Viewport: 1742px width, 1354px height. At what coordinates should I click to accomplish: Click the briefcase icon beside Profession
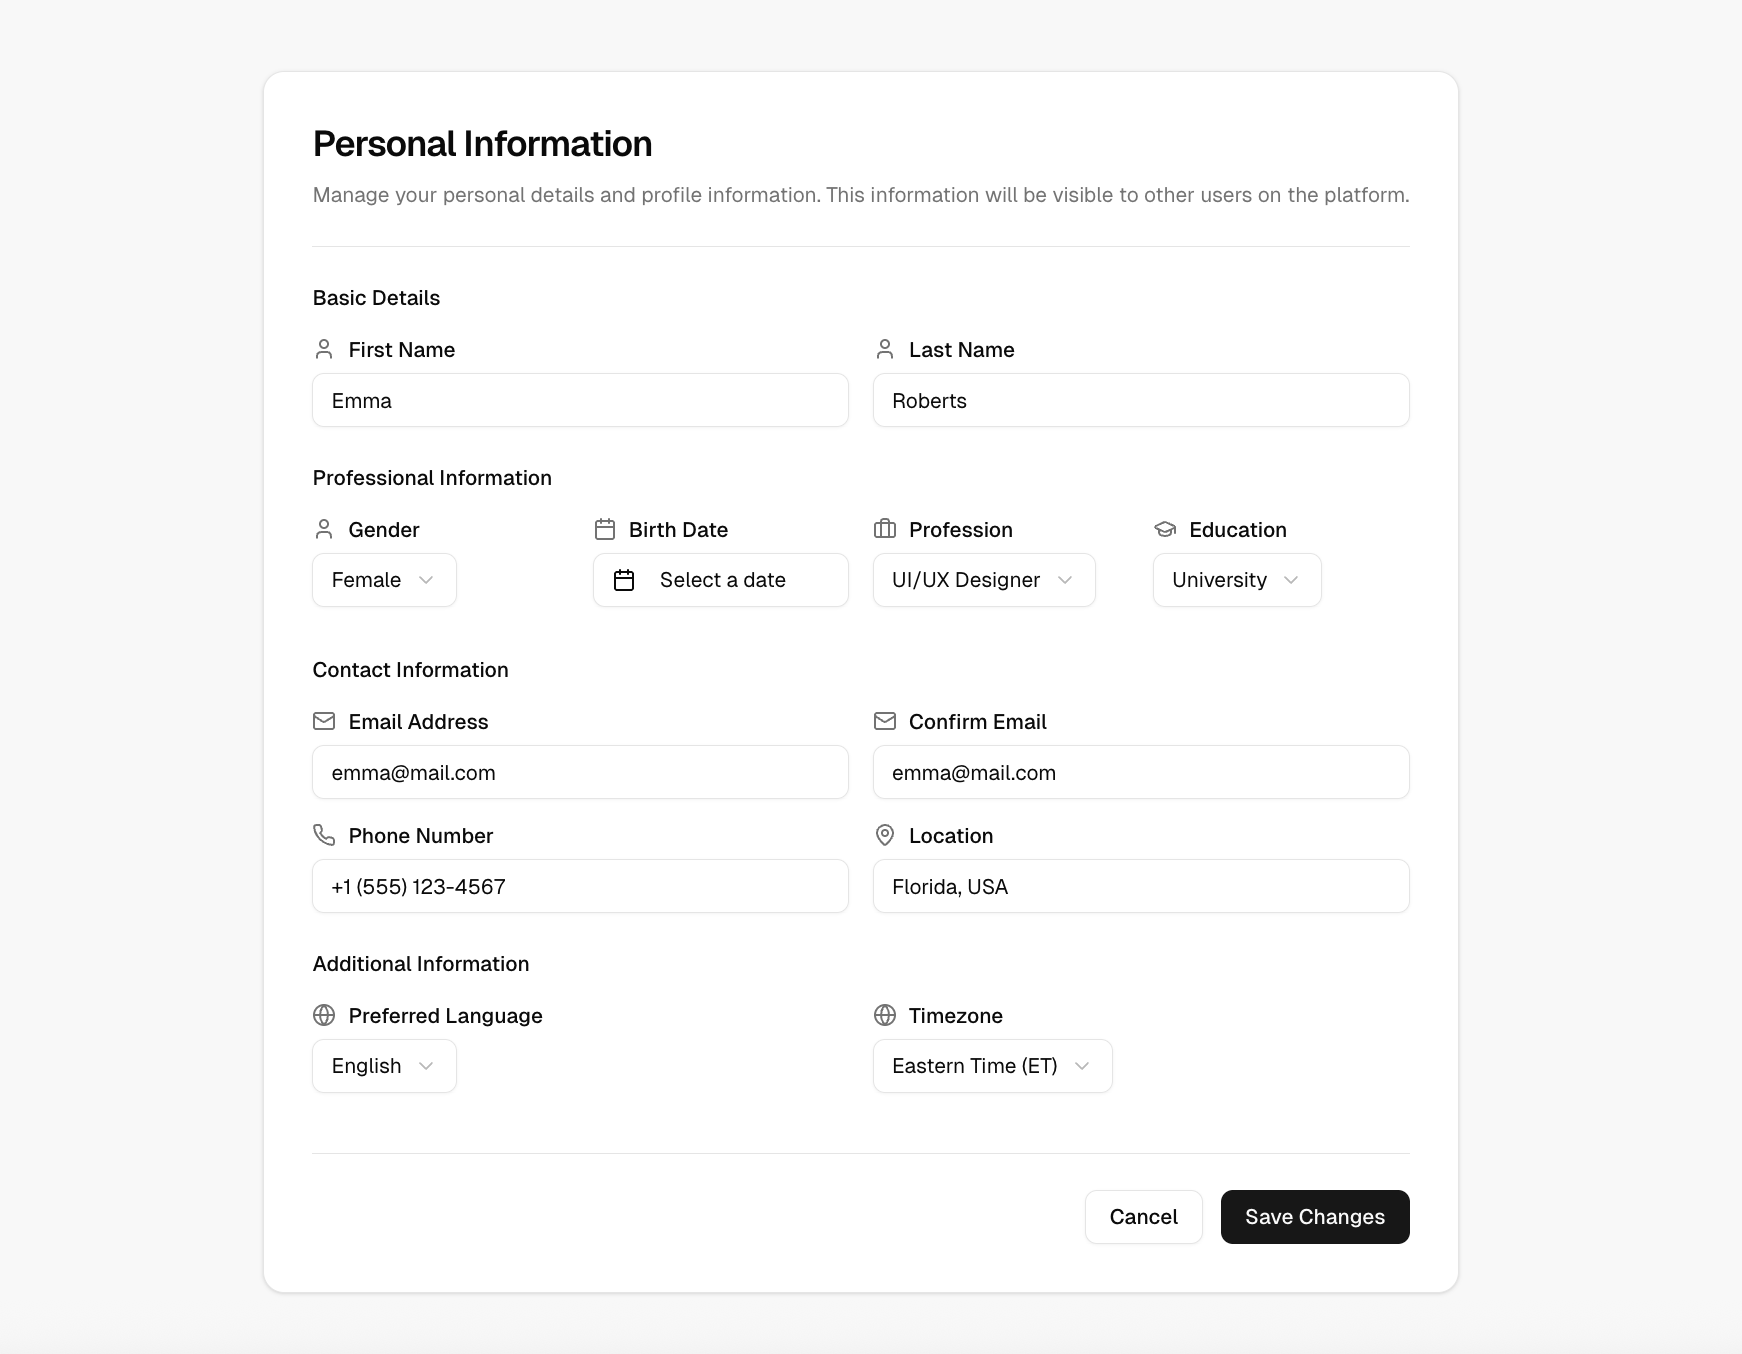885,529
